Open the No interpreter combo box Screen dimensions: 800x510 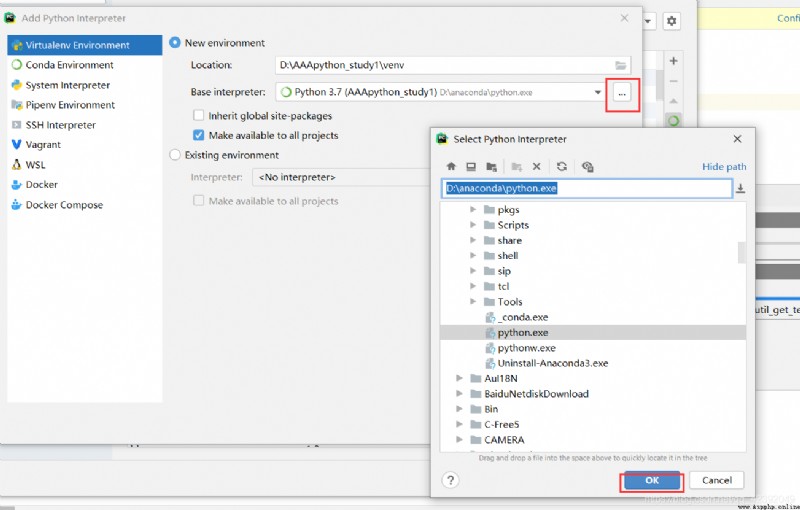341,177
